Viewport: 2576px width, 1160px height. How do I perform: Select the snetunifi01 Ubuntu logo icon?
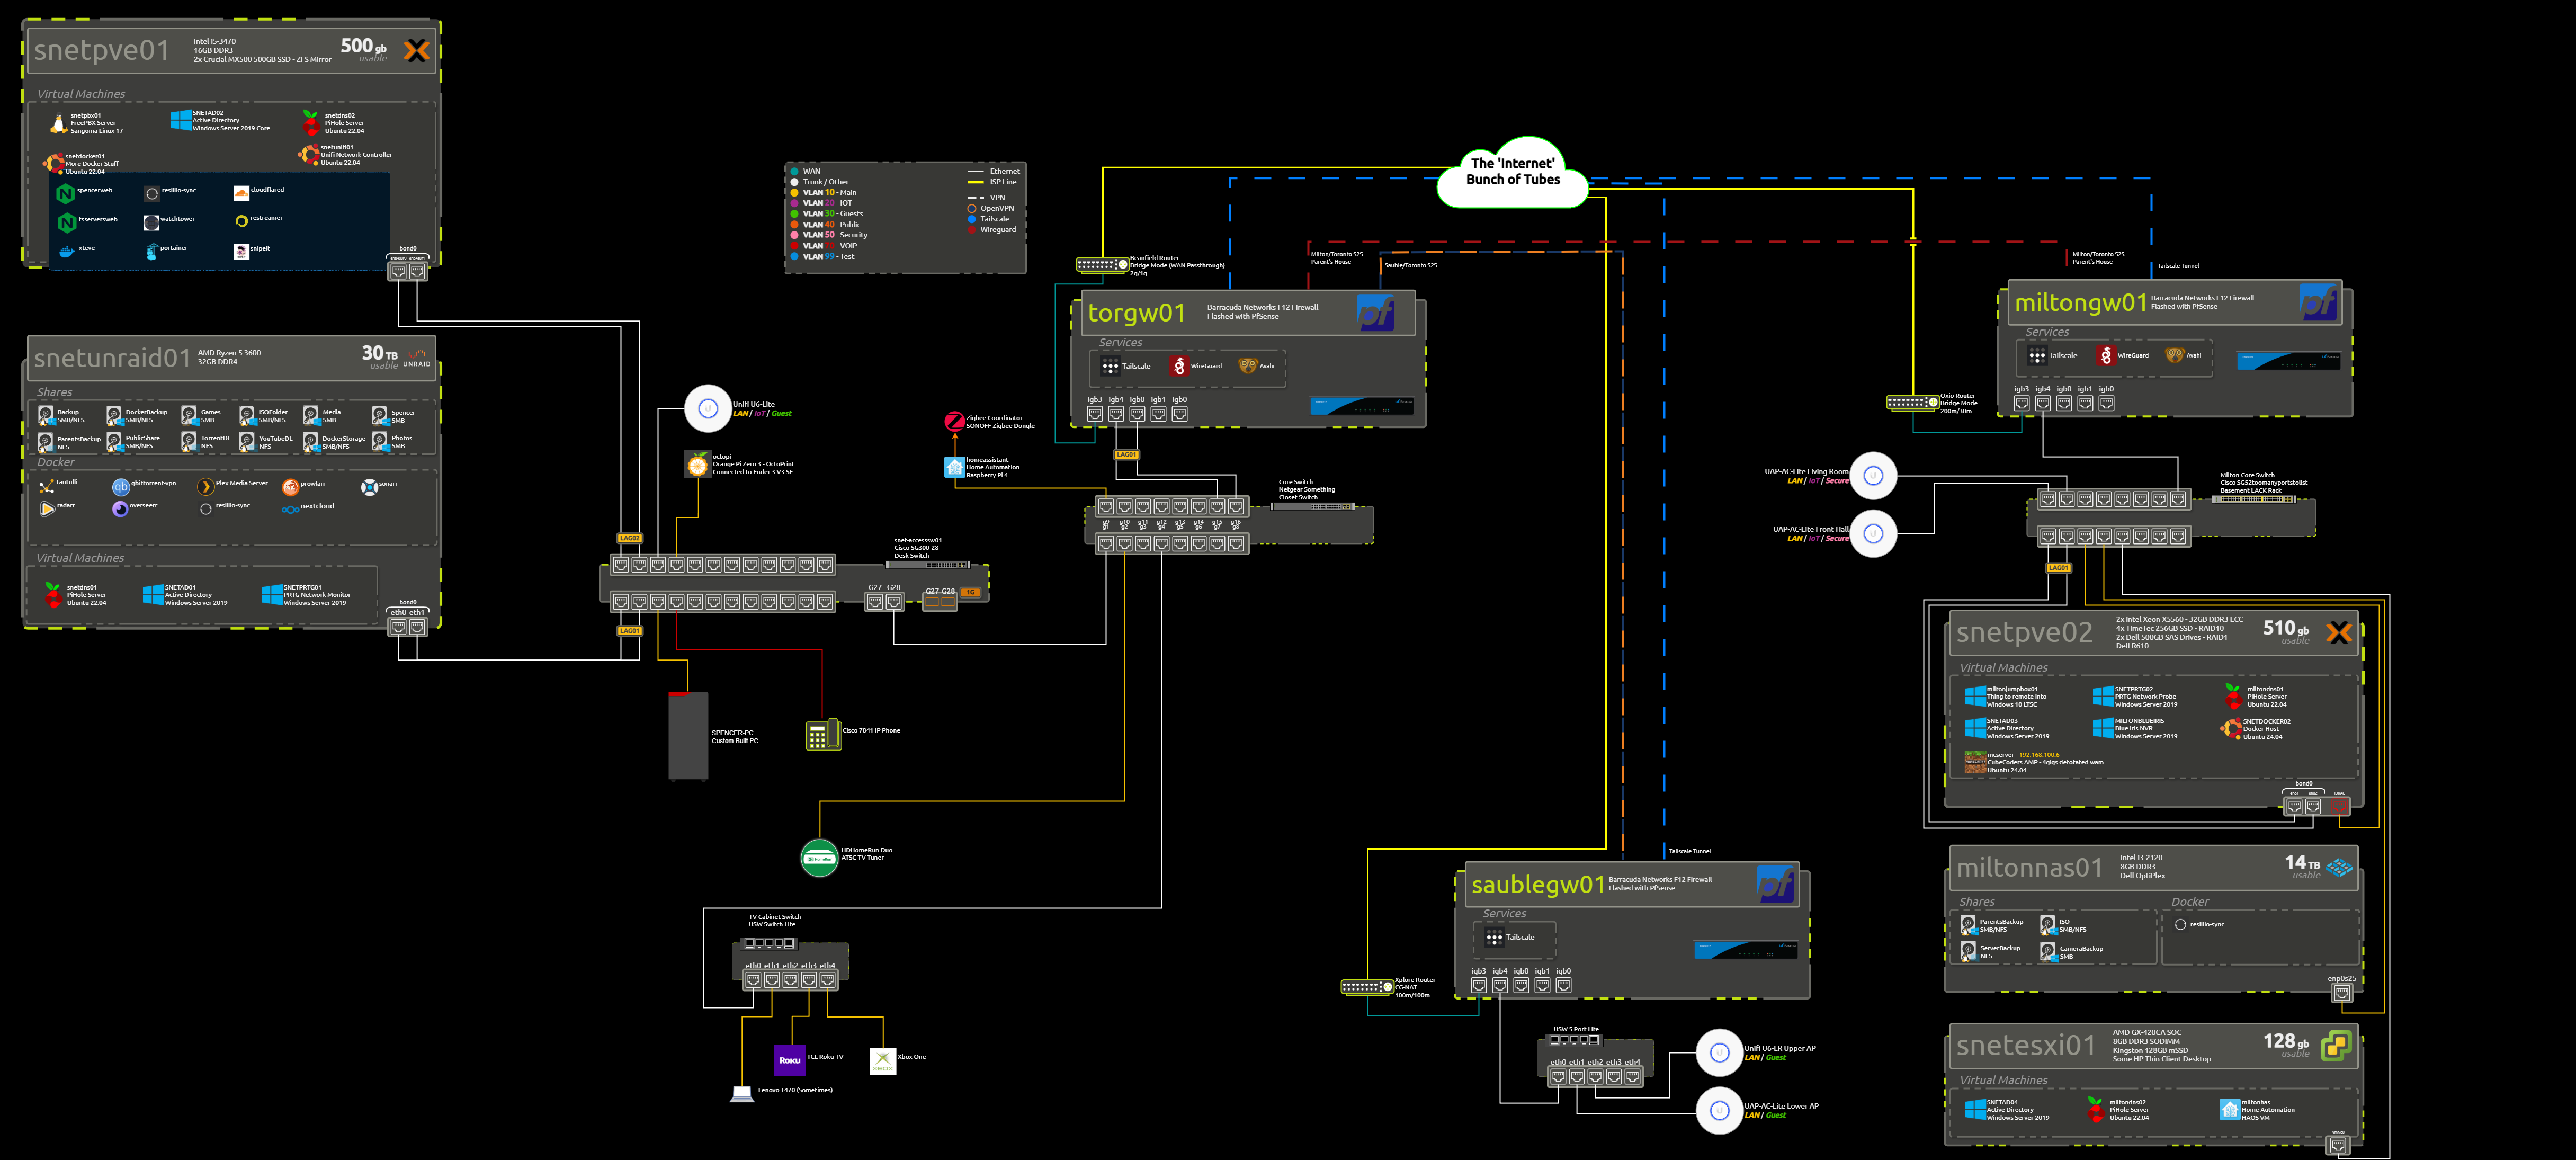tap(308, 154)
